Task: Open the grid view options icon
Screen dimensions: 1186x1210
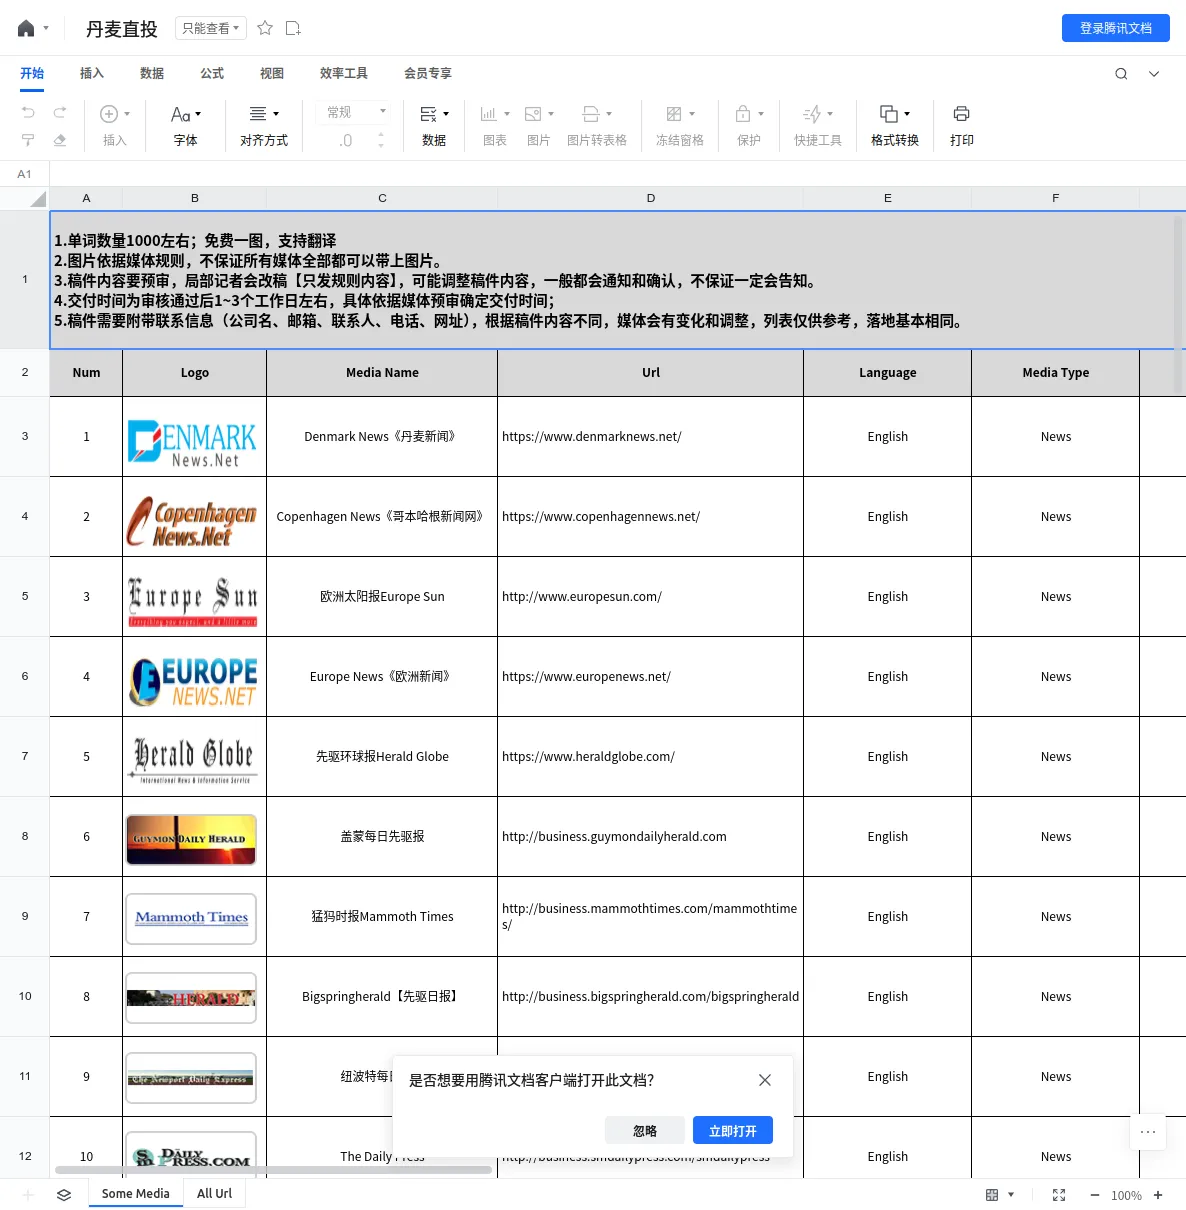Action: (x=993, y=1195)
